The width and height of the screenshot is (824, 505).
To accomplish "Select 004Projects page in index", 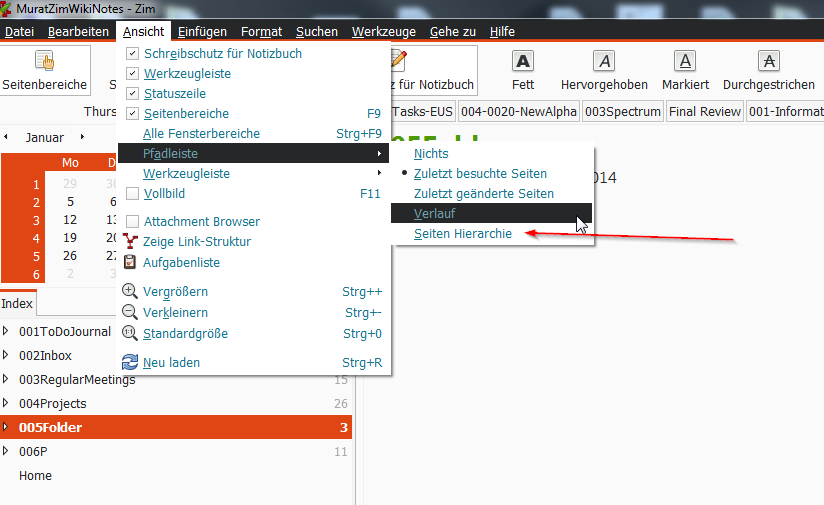I will pyautogui.click(x=53, y=403).
